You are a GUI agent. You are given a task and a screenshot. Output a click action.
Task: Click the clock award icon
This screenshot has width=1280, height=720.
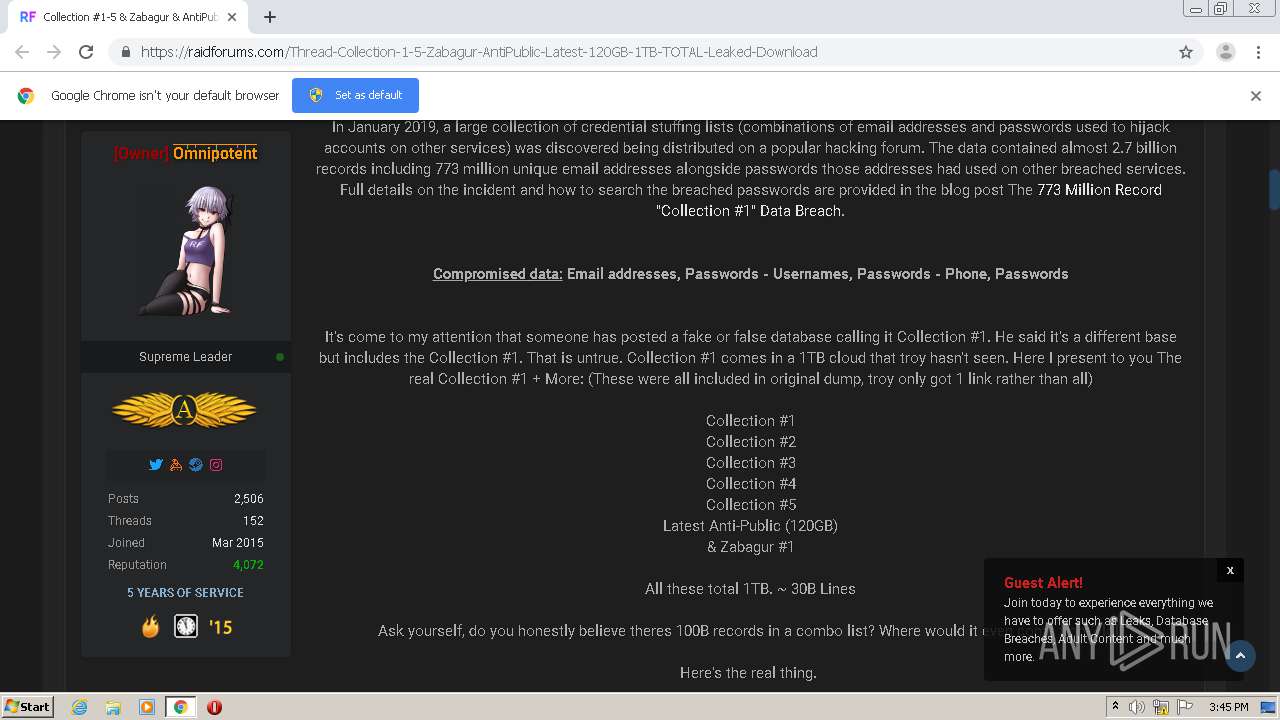186,626
